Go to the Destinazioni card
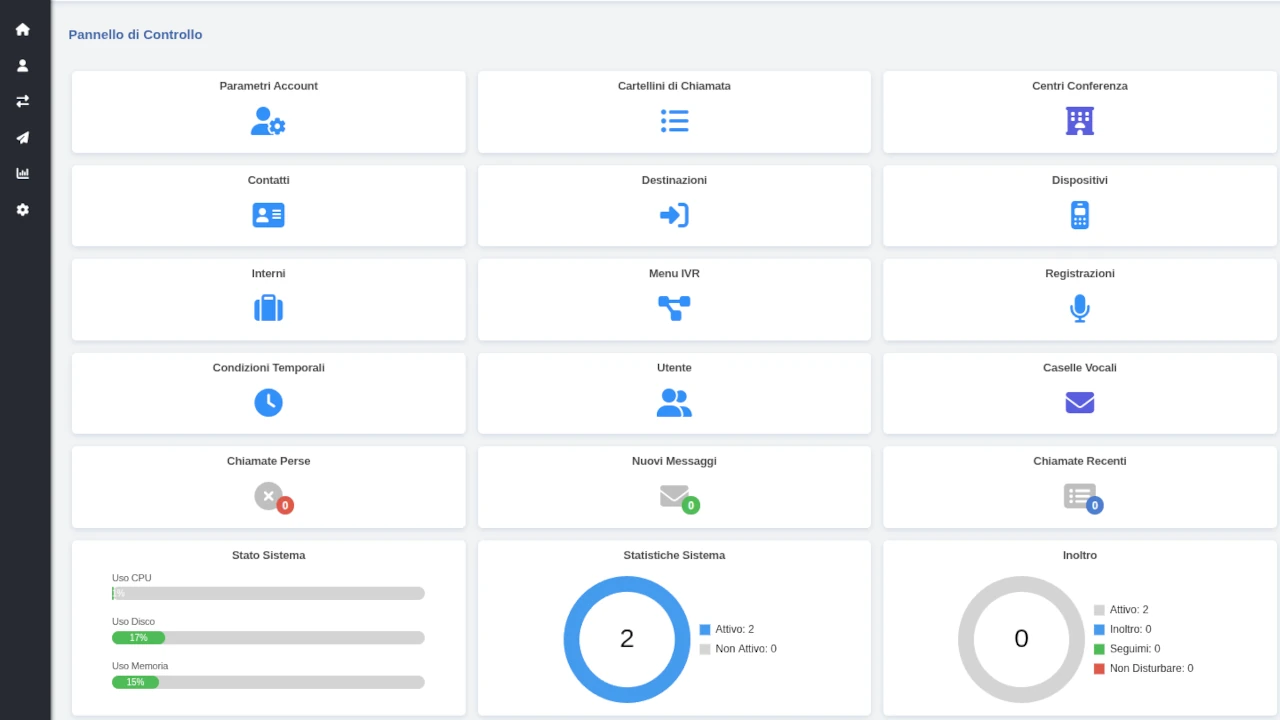 coord(674,205)
